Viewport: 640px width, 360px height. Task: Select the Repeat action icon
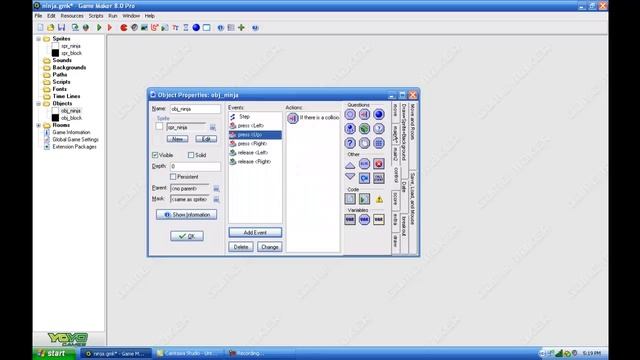[x=364, y=178]
